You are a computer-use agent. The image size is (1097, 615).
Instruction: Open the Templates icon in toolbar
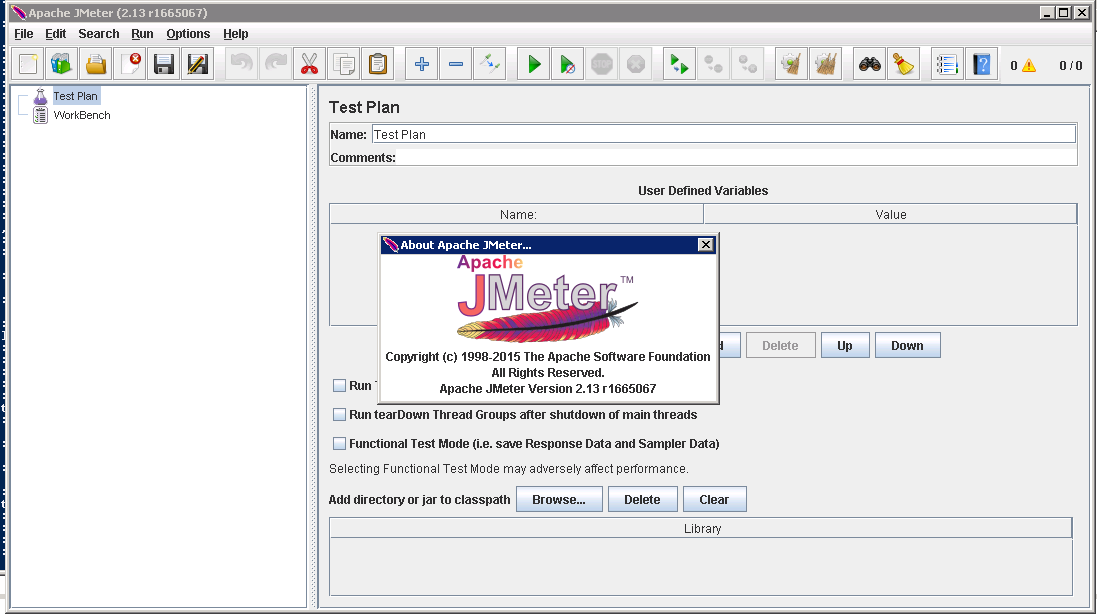click(x=61, y=65)
